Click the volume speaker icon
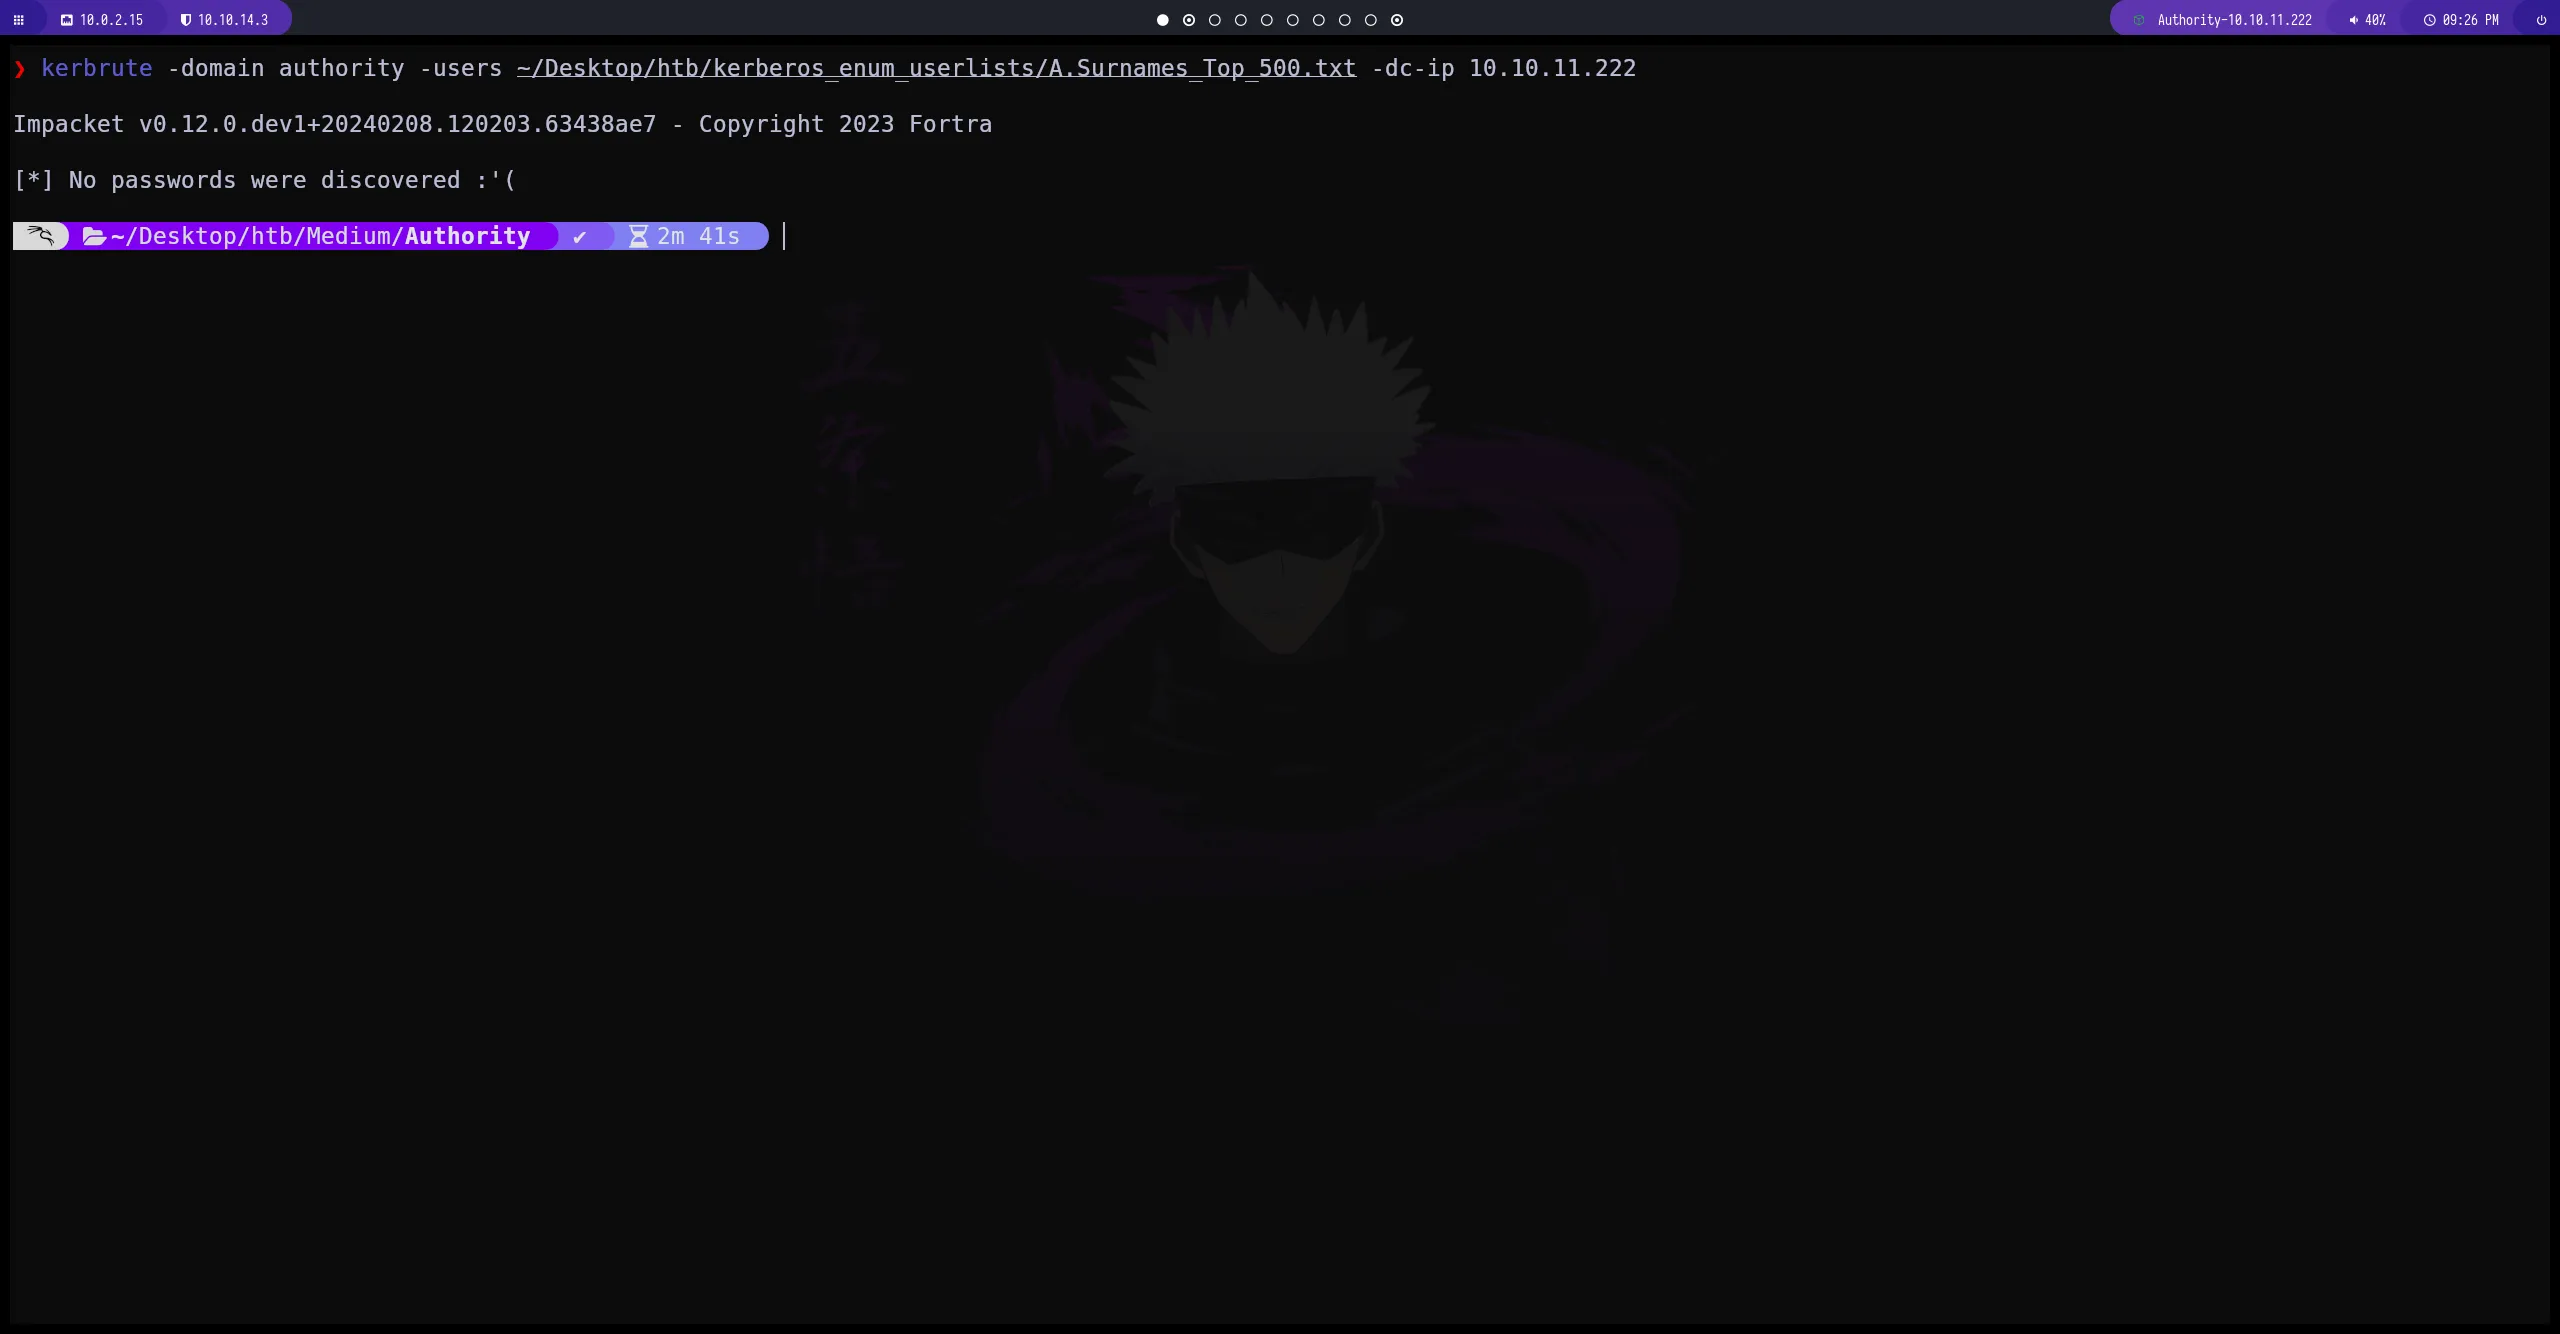The image size is (2560, 1334). tap(2353, 20)
